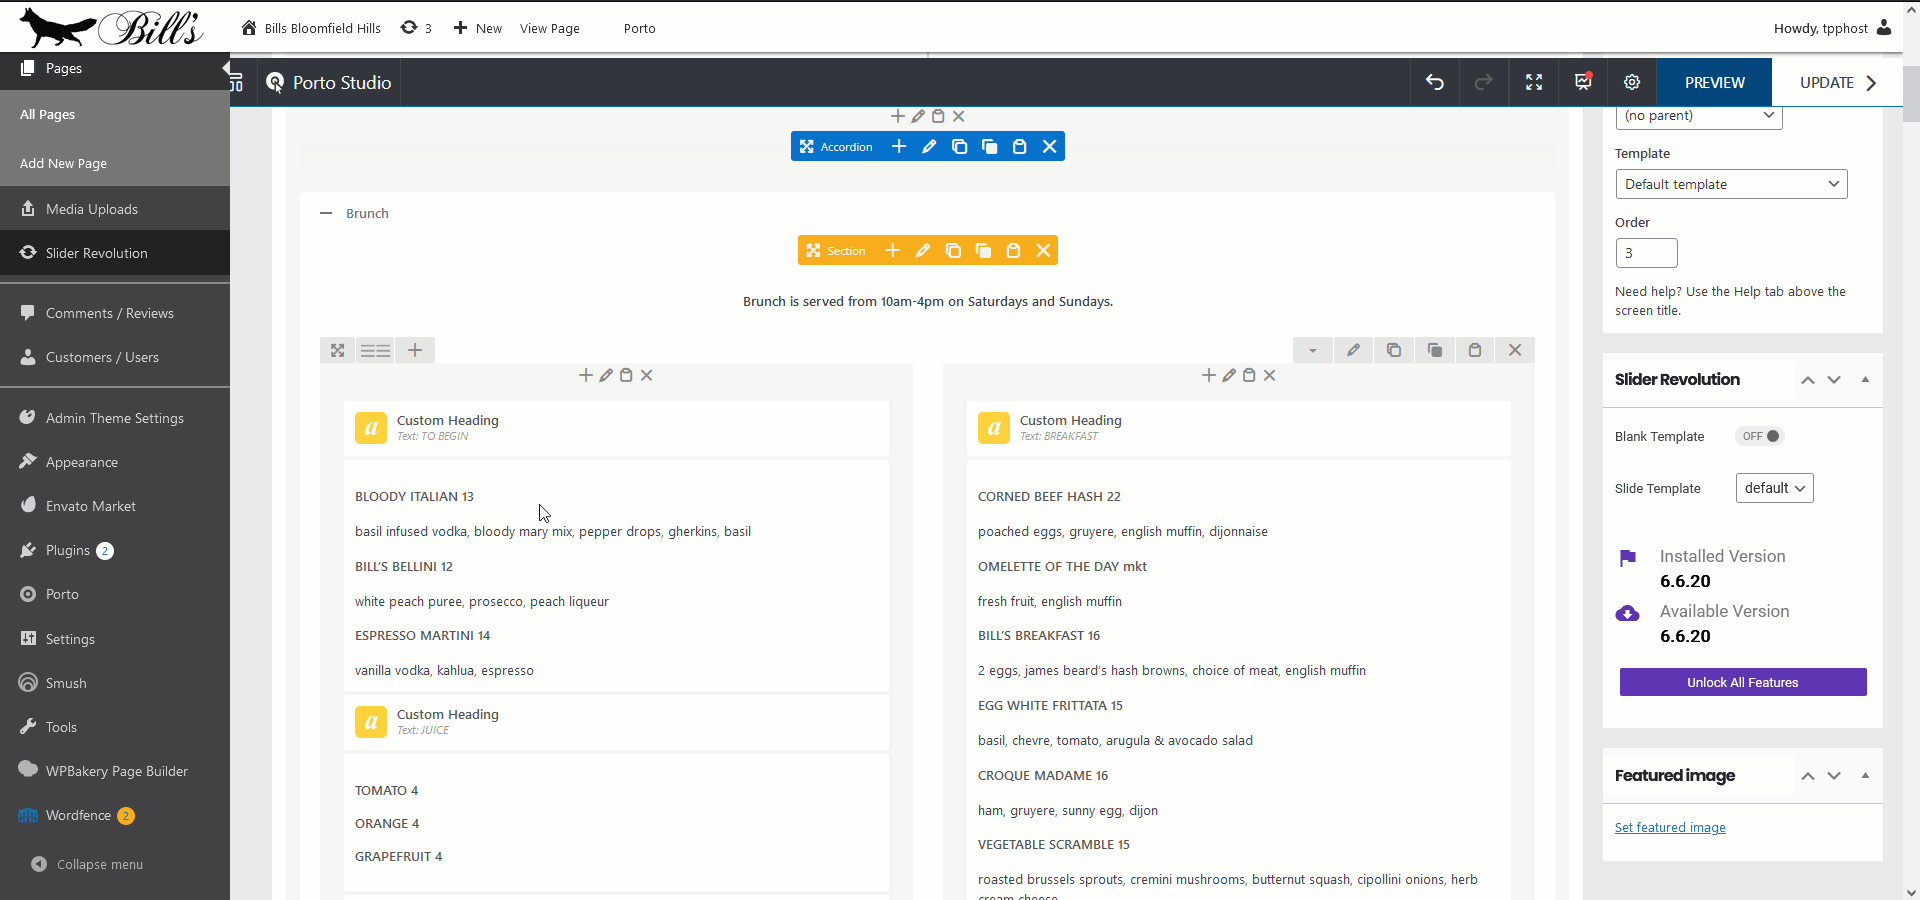The height and width of the screenshot is (900, 1920).
Task: Open the Default template dropdown
Action: point(1732,184)
